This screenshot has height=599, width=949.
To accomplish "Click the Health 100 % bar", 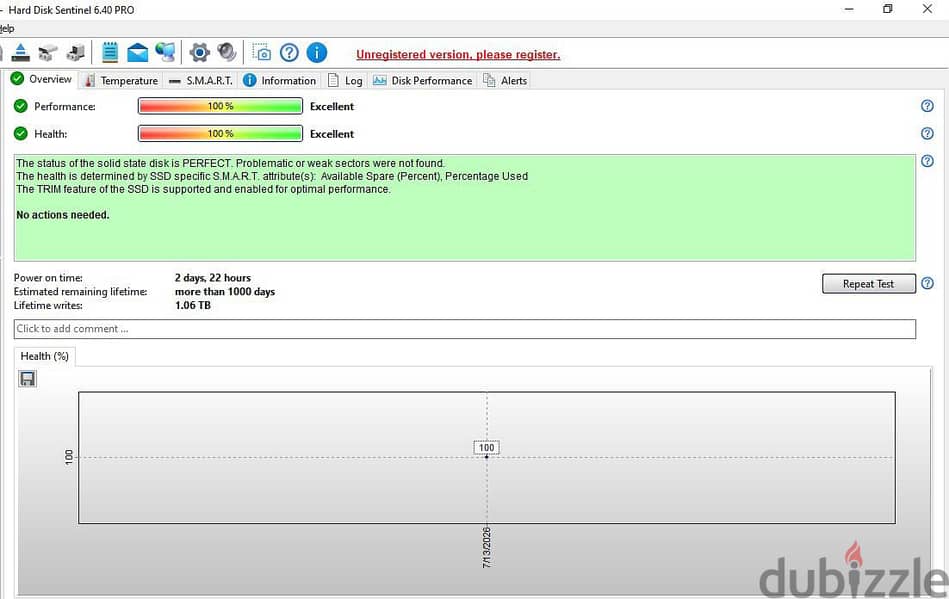I will point(220,134).
